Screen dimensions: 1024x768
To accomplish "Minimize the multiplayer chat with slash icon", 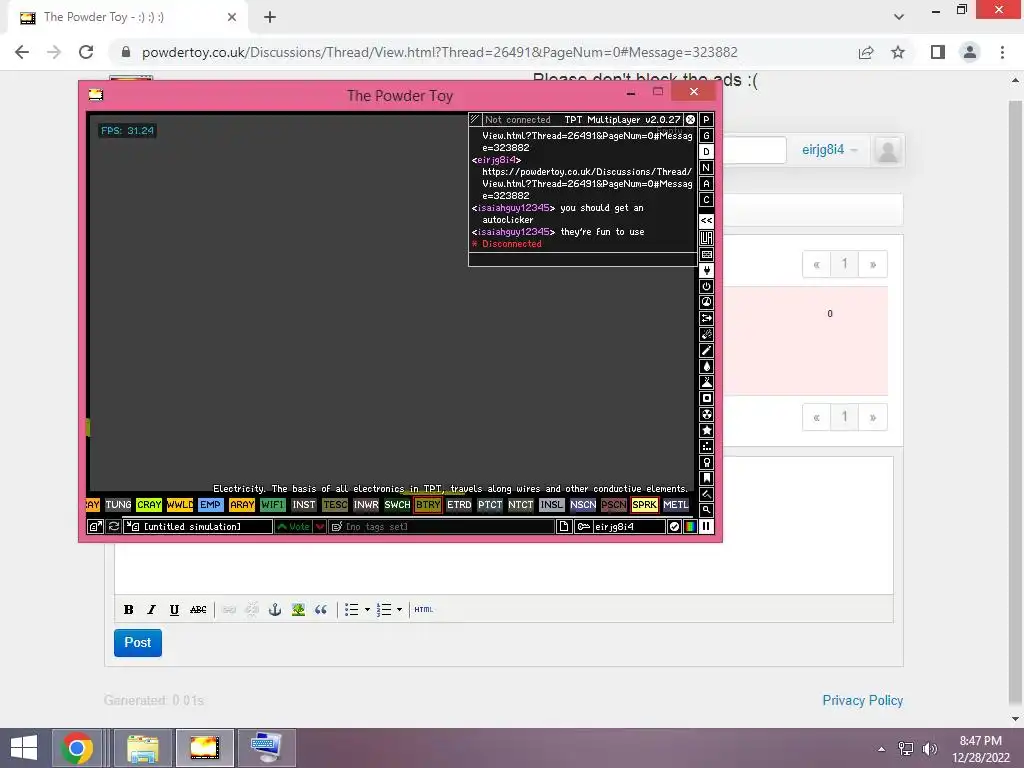I will click(x=475, y=120).
